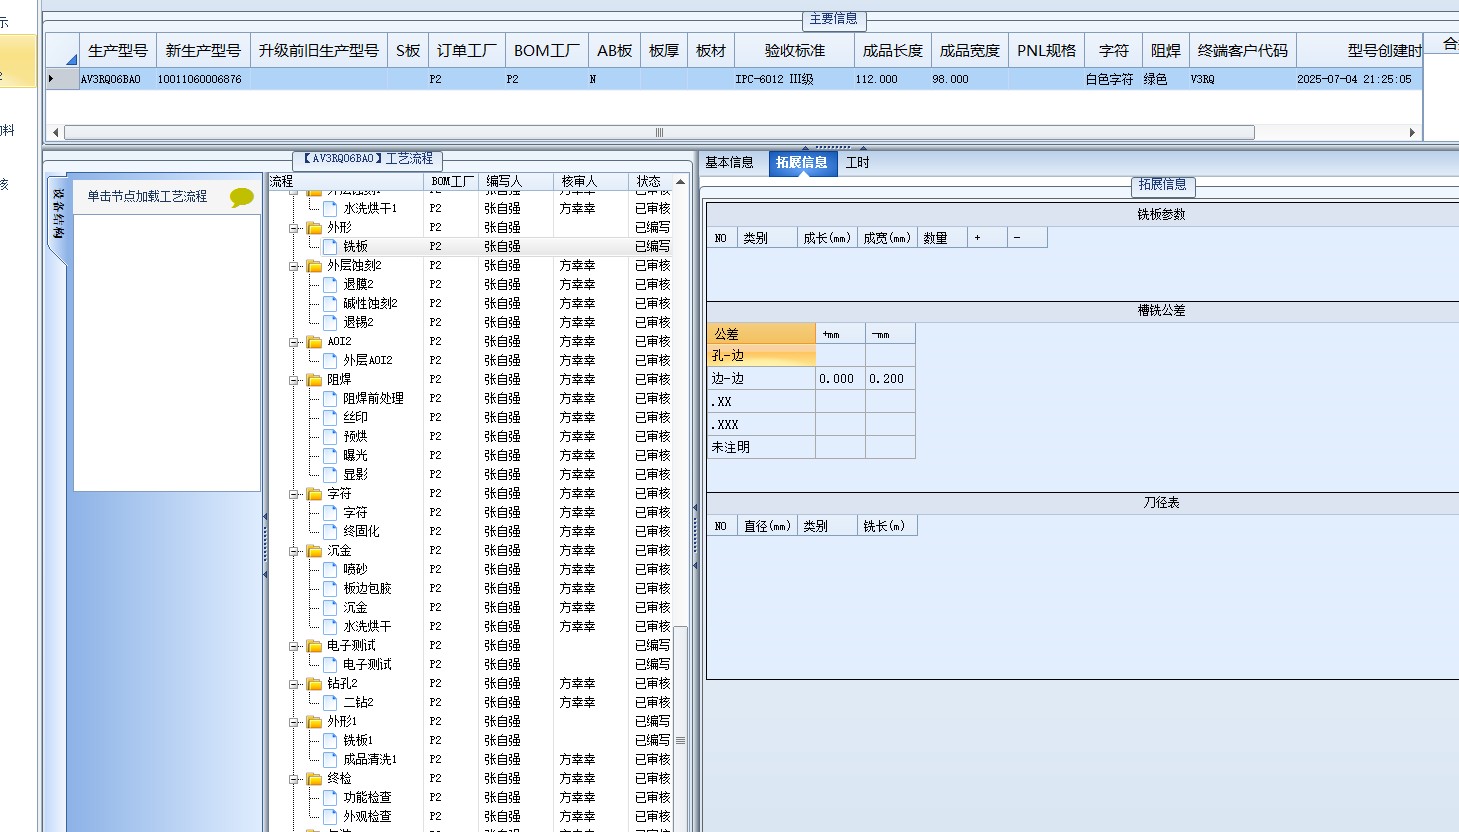Click the document icon next to 丝印

330,418
